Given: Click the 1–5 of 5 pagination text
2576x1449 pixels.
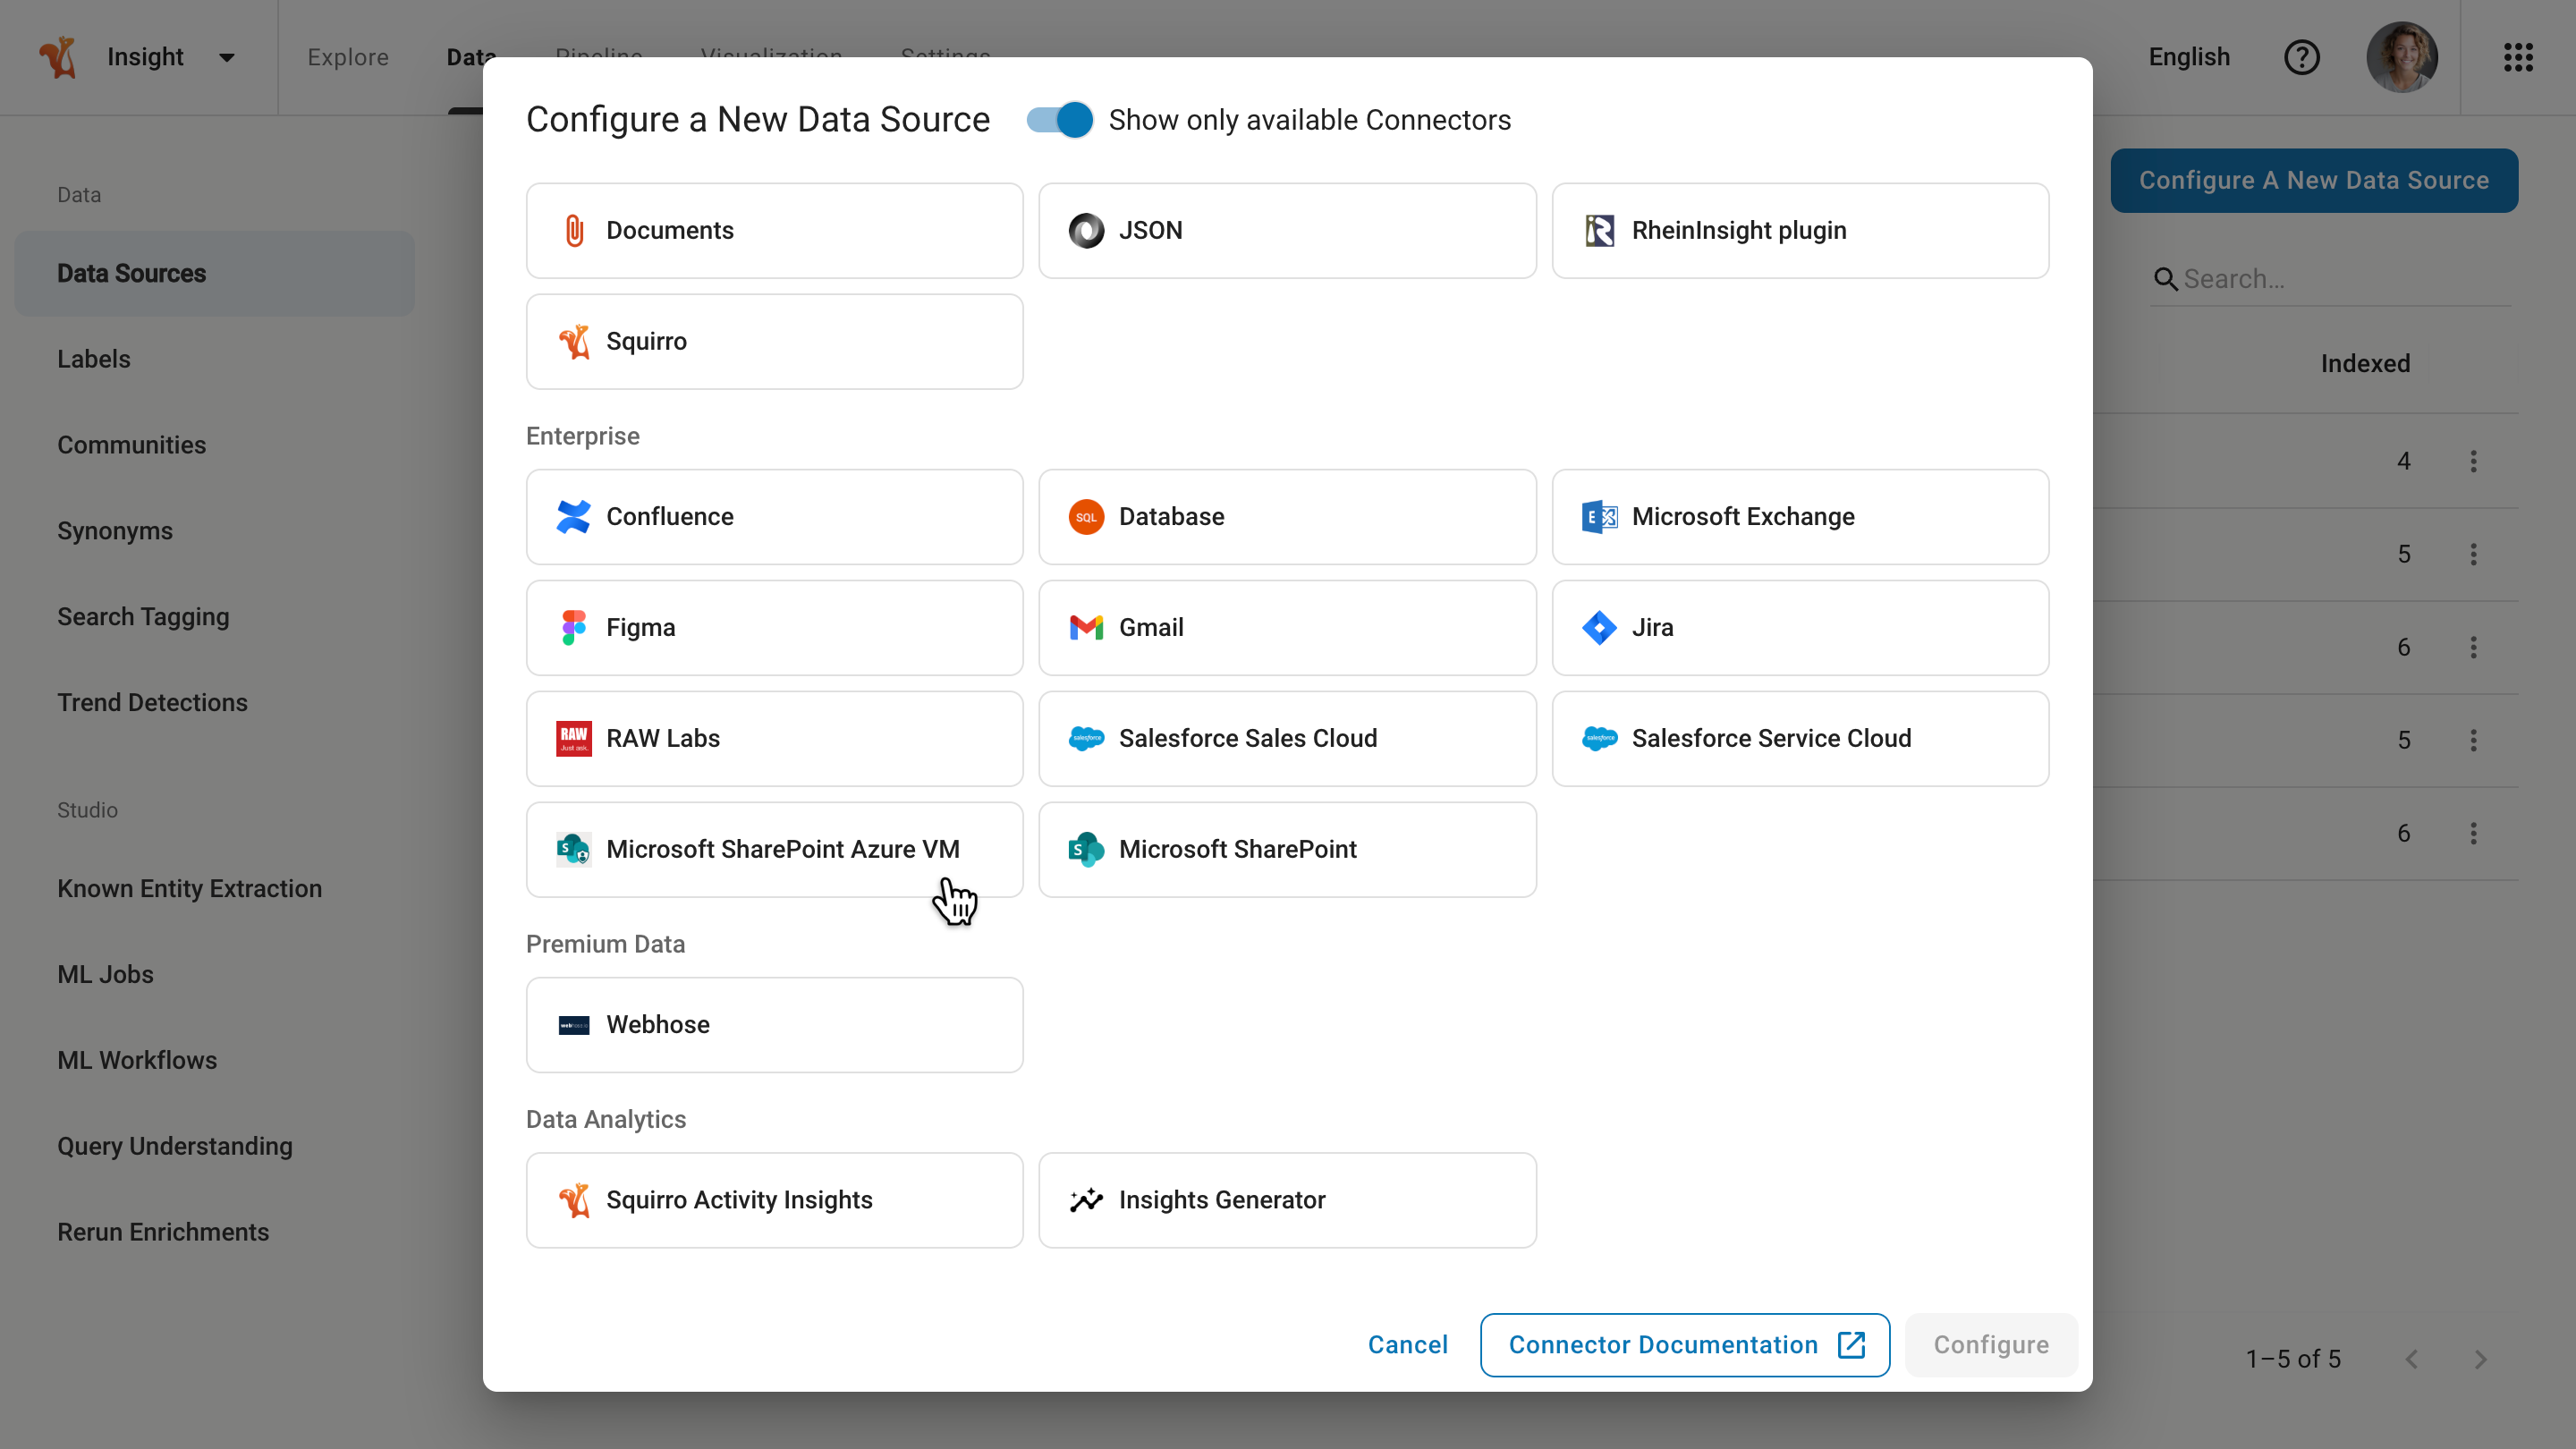Looking at the screenshot, I should coord(2293,1359).
